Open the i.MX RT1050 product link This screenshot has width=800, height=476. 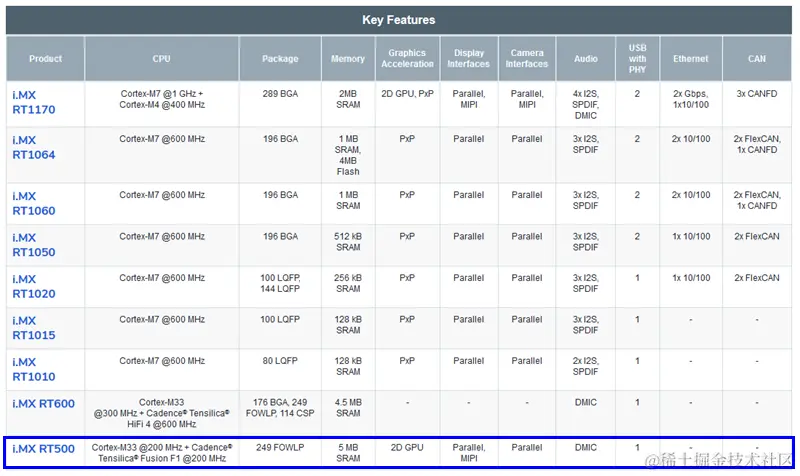coord(34,245)
